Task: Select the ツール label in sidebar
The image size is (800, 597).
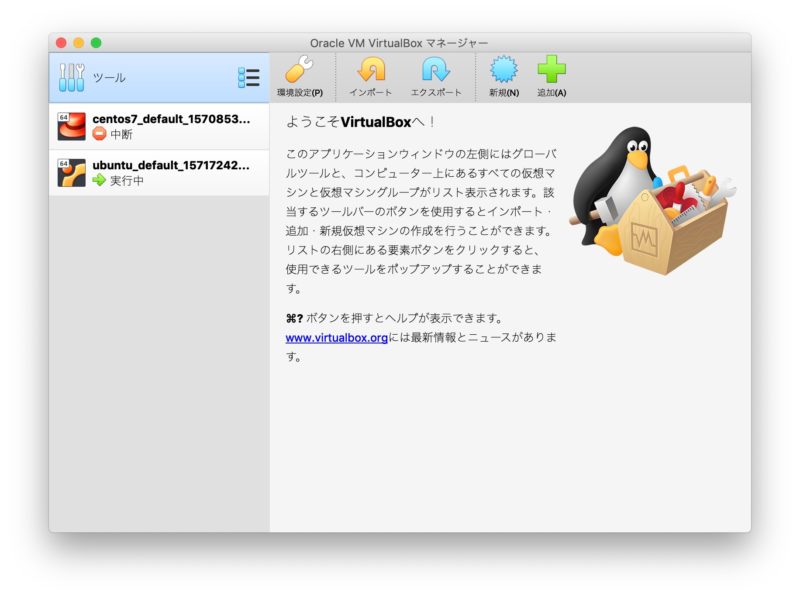Action: pyautogui.click(x=109, y=78)
